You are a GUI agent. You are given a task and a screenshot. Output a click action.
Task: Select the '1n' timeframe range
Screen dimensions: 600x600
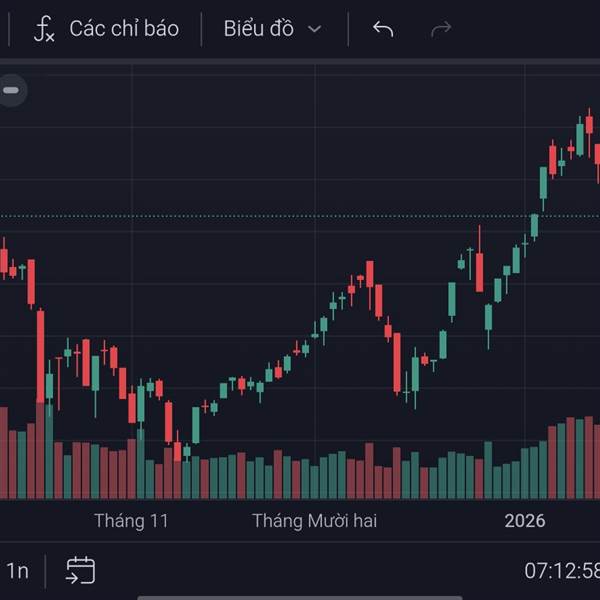click(x=17, y=571)
